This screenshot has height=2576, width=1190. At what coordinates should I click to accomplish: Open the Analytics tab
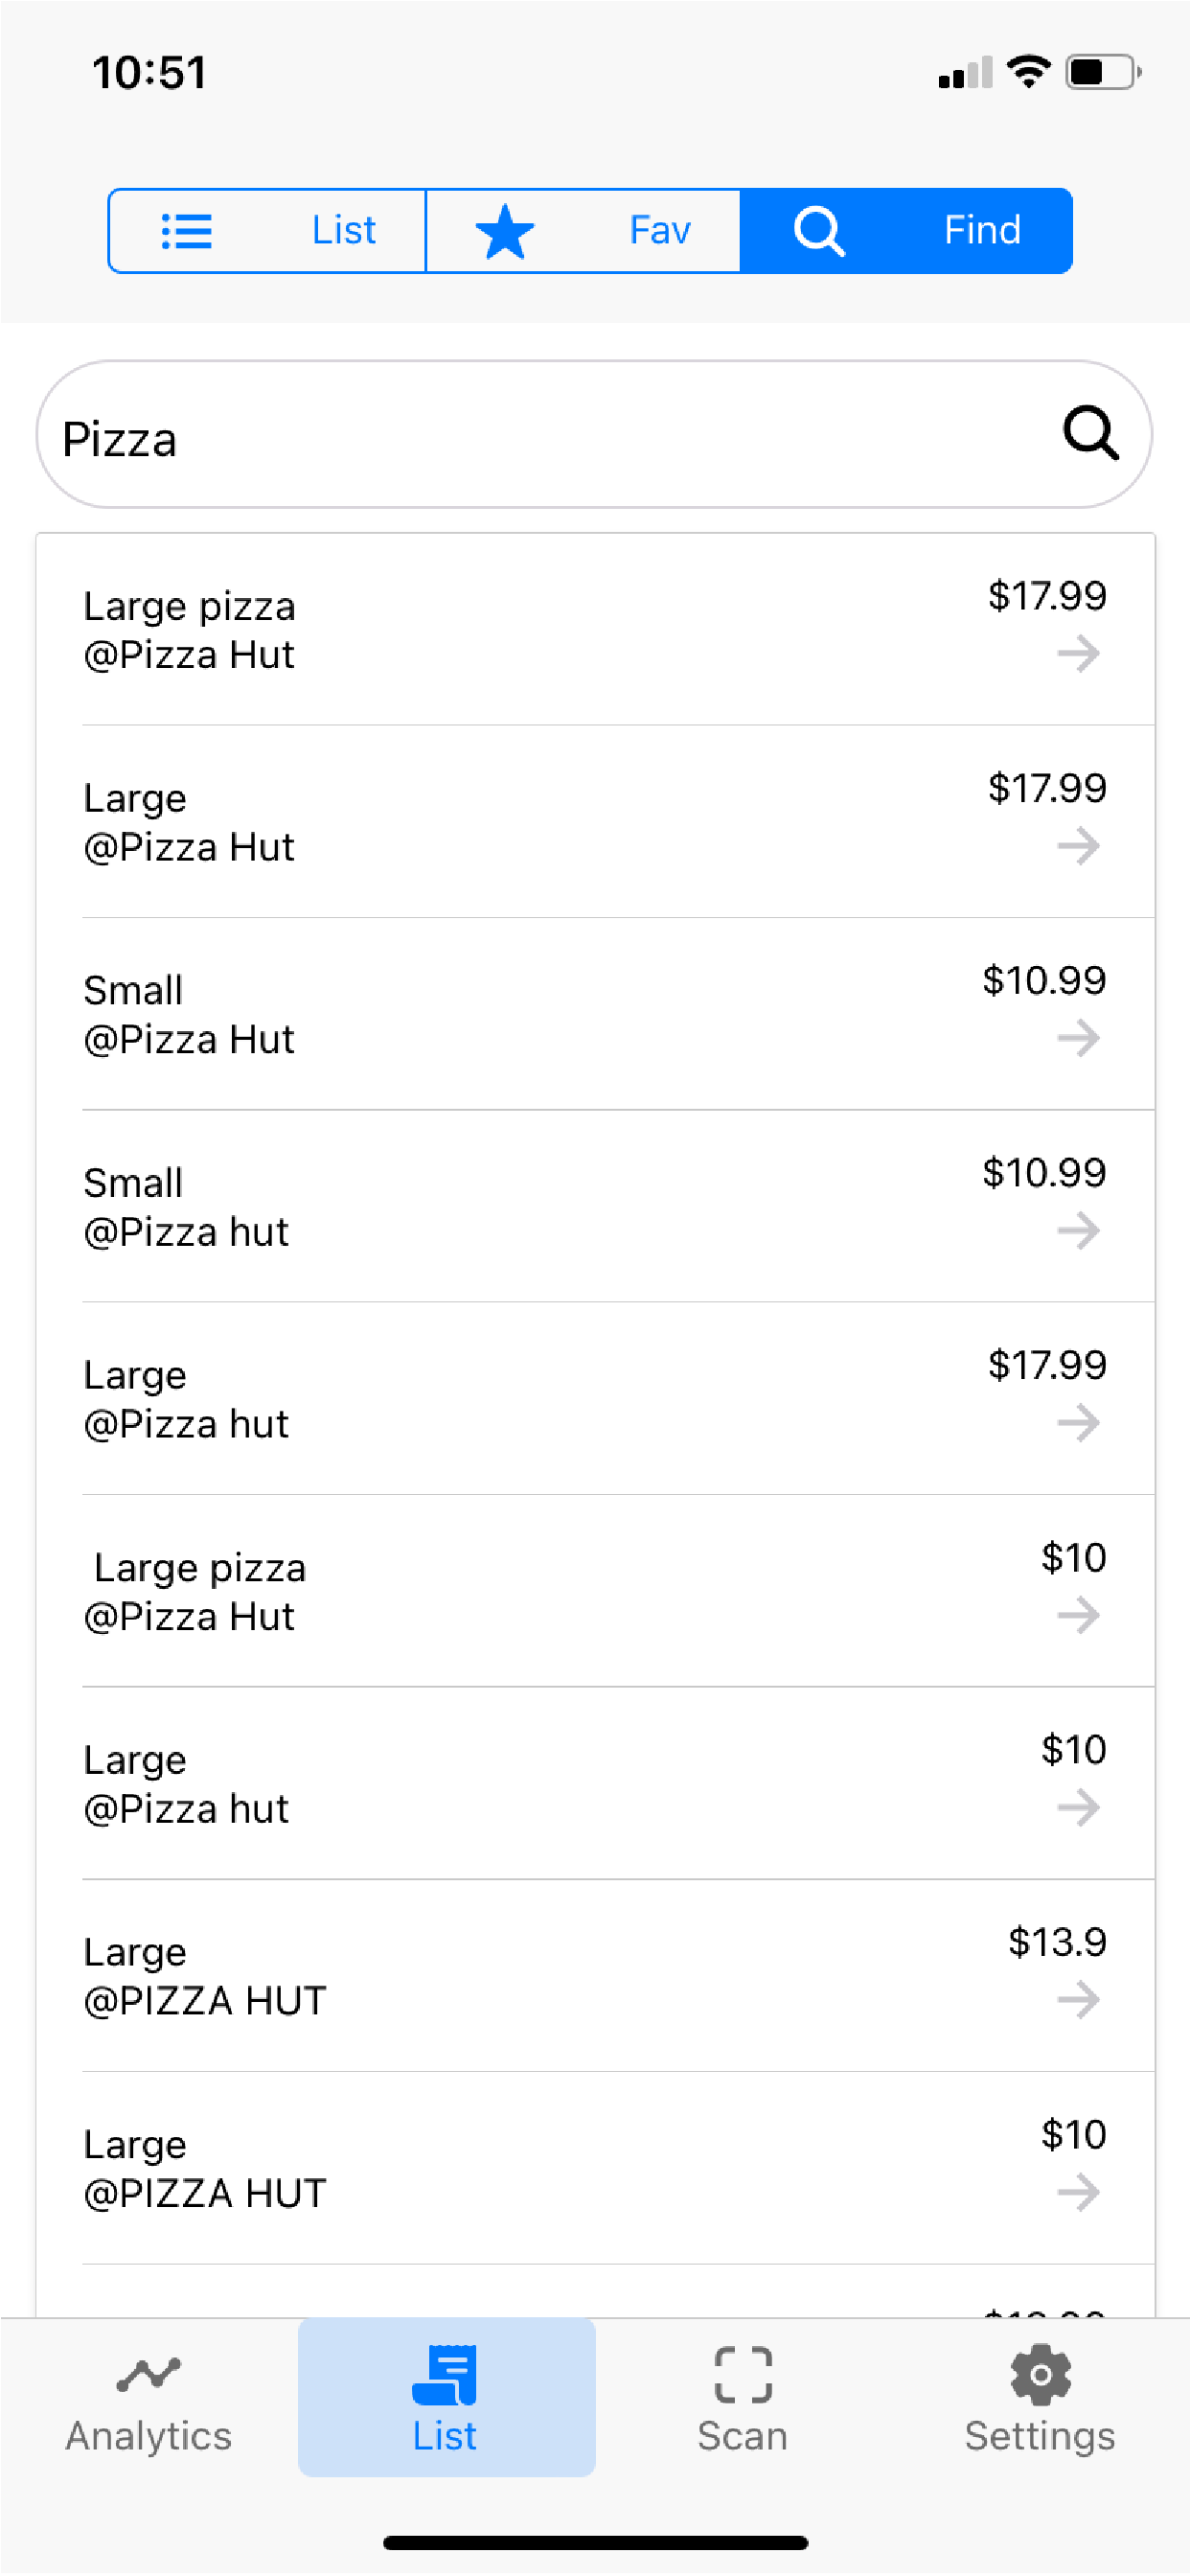148,2398
